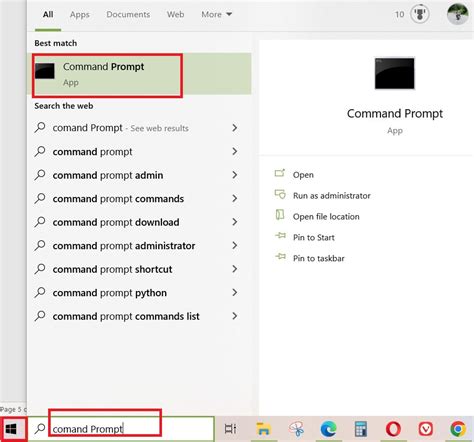The width and height of the screenshot is (474, 442).
Task: Click the search magnifier in the taskbar box
Action: tap(40, 428)
